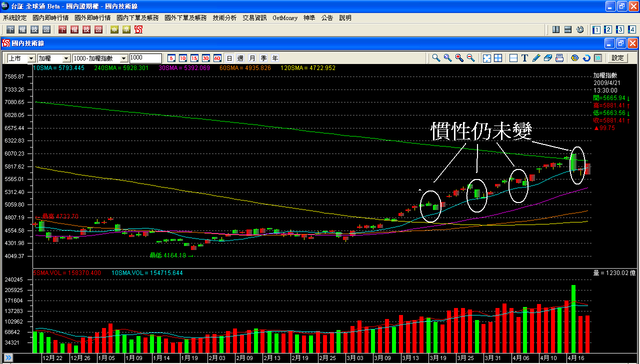
Task: Select the 10-minute chart period
Action: 183,58
